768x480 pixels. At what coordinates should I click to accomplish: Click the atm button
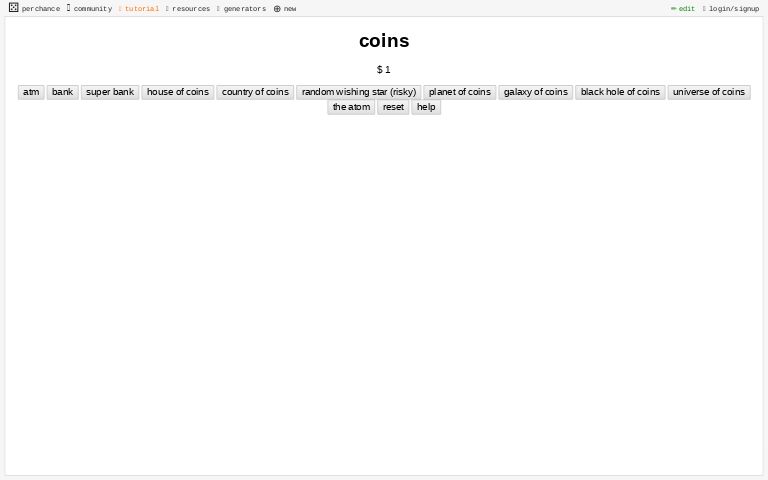point(31,92)
